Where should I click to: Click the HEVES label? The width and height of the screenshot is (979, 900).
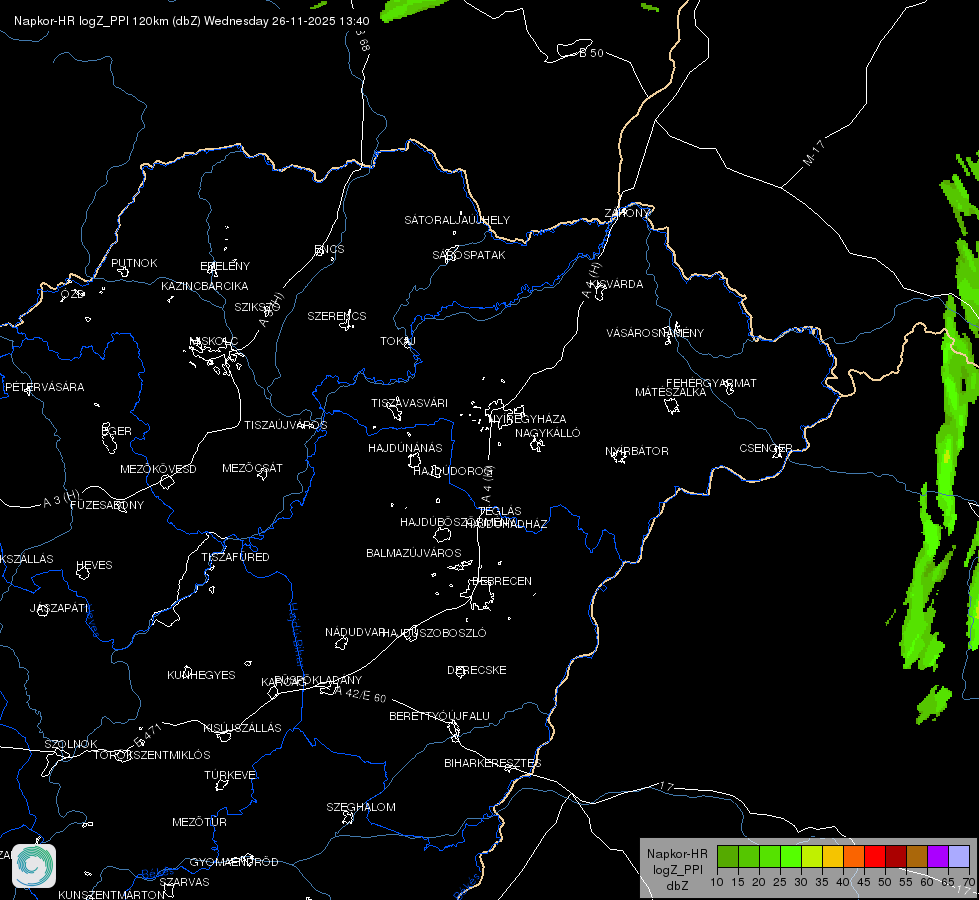(94, 565)
